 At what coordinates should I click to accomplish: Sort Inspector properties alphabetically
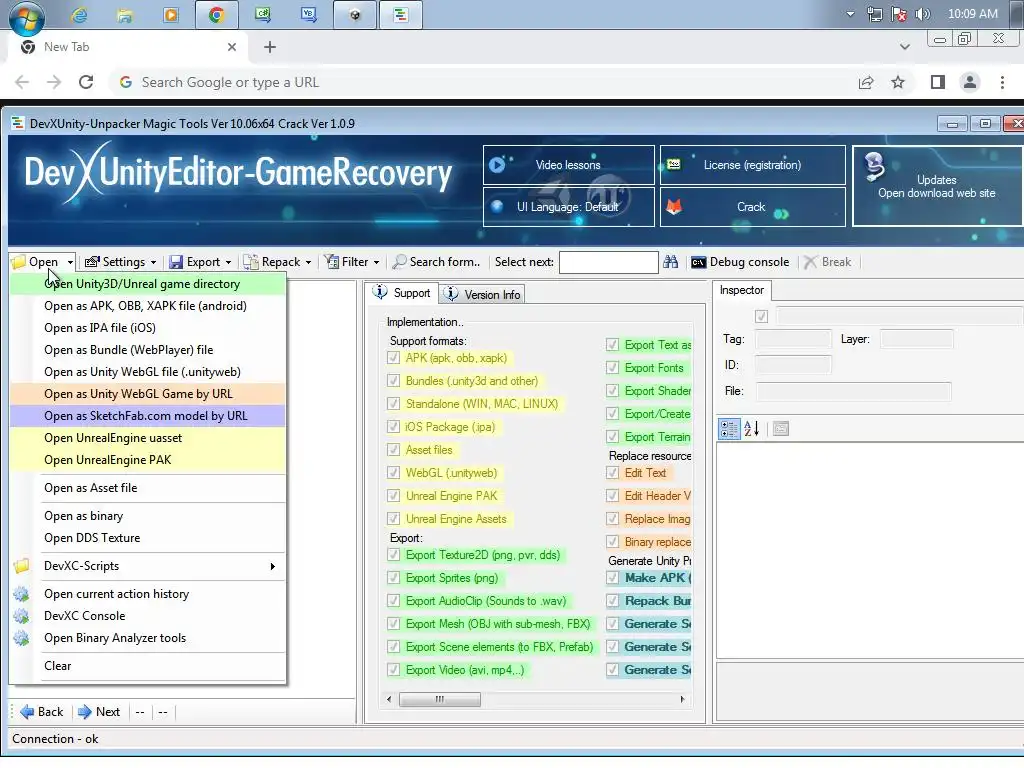tap(751, 428)
